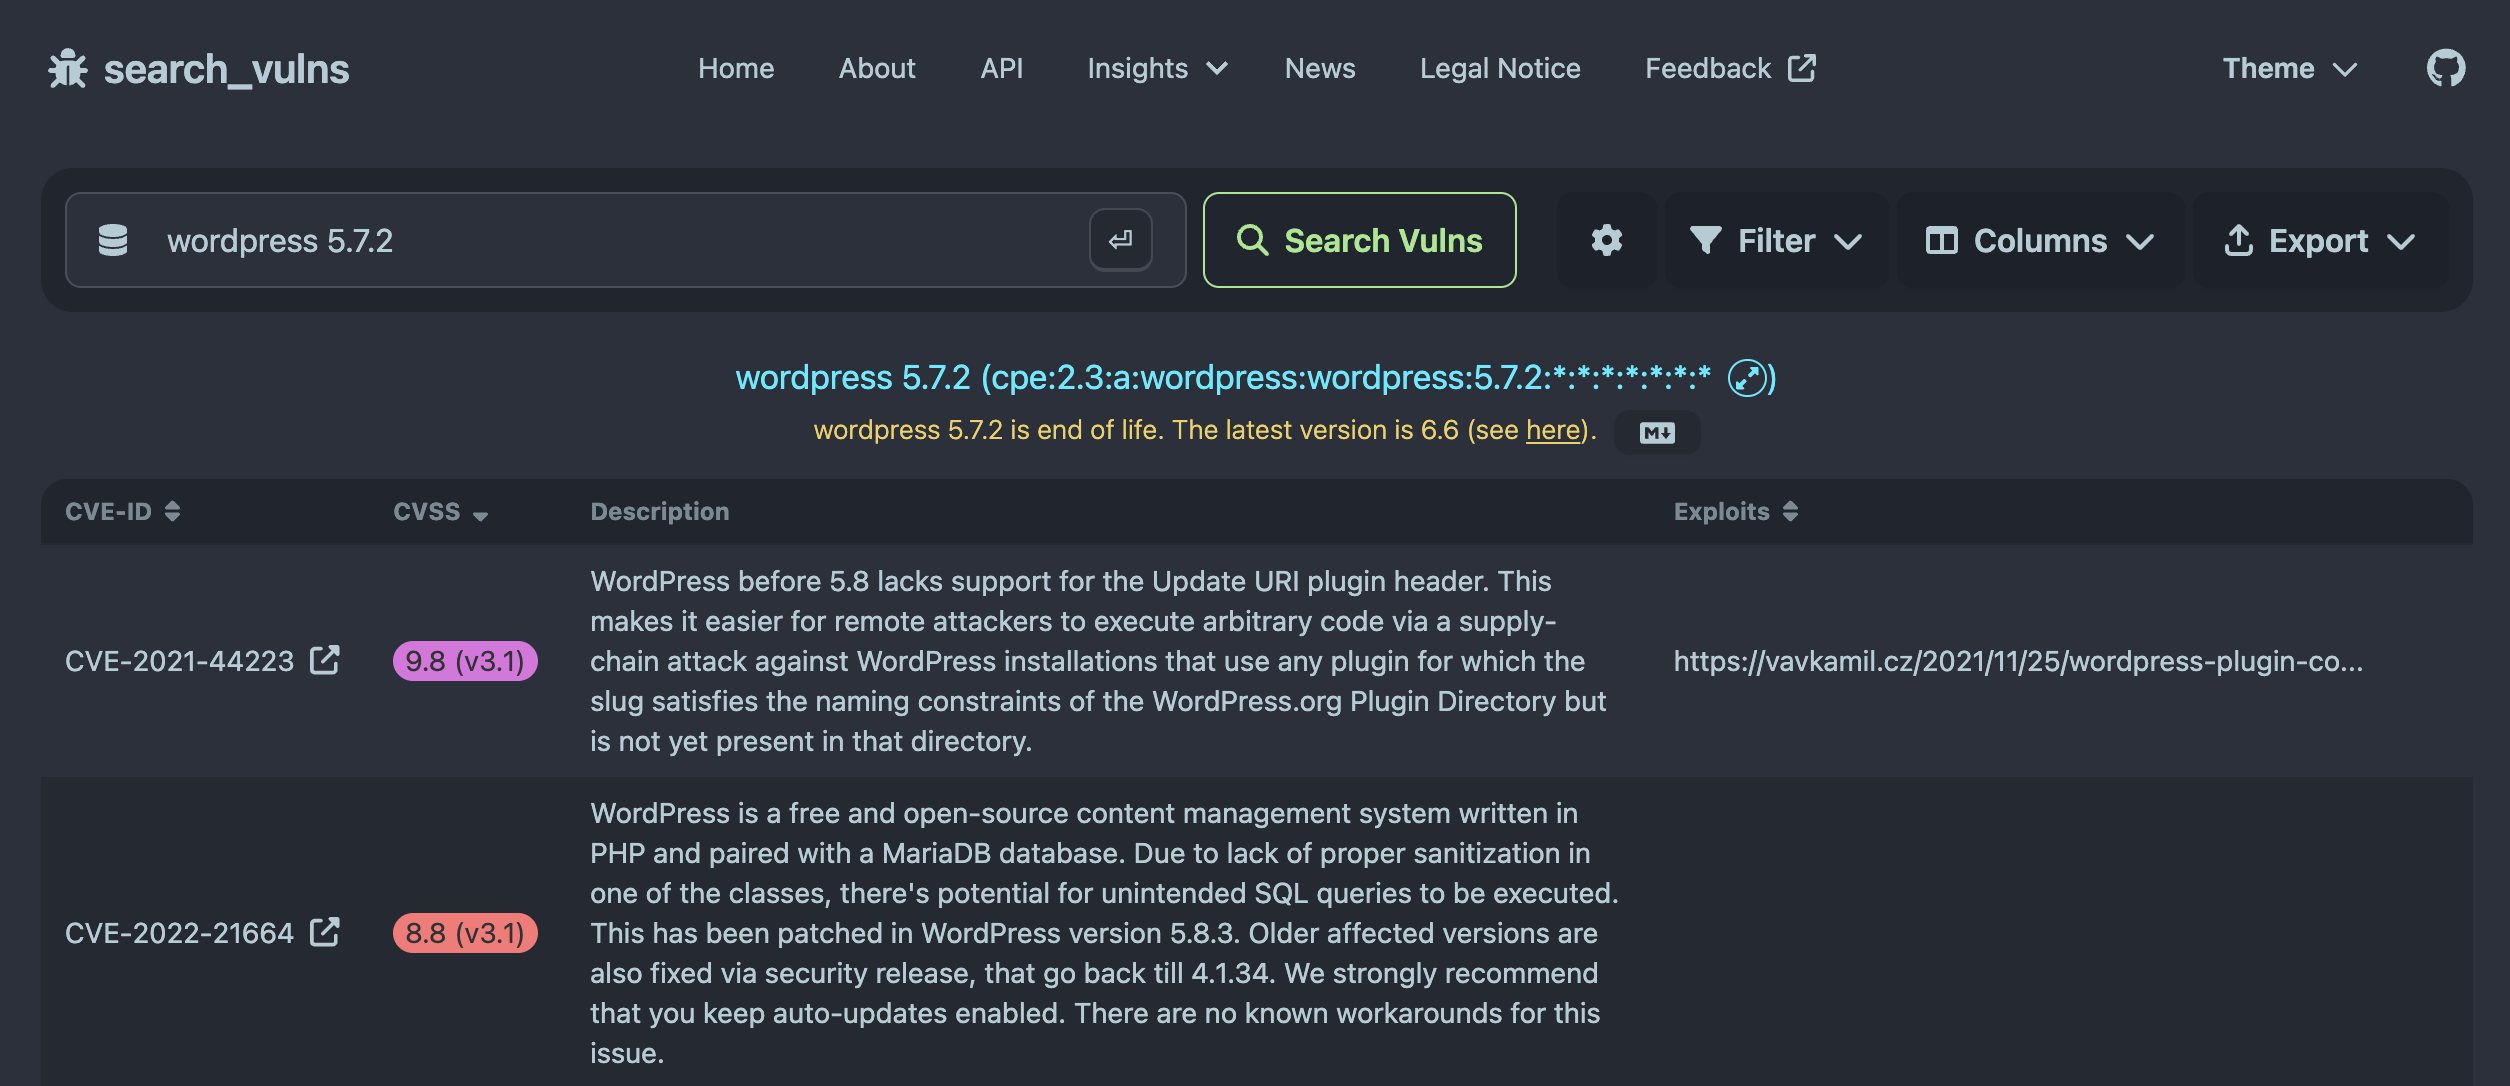Viewport: 2510px width, 1086px height.
Task: Toggle CVE-ID column sorting
Action: point(173,511)
